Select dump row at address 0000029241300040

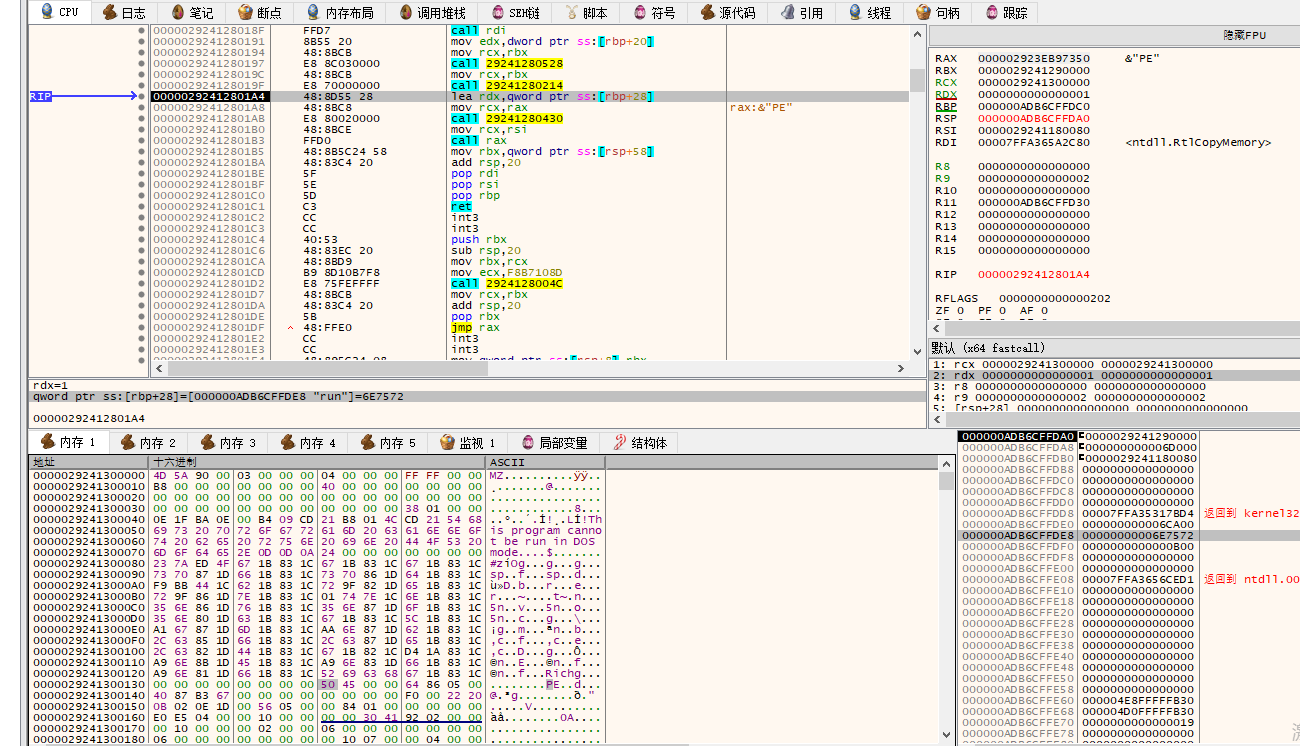click(318, 519)
